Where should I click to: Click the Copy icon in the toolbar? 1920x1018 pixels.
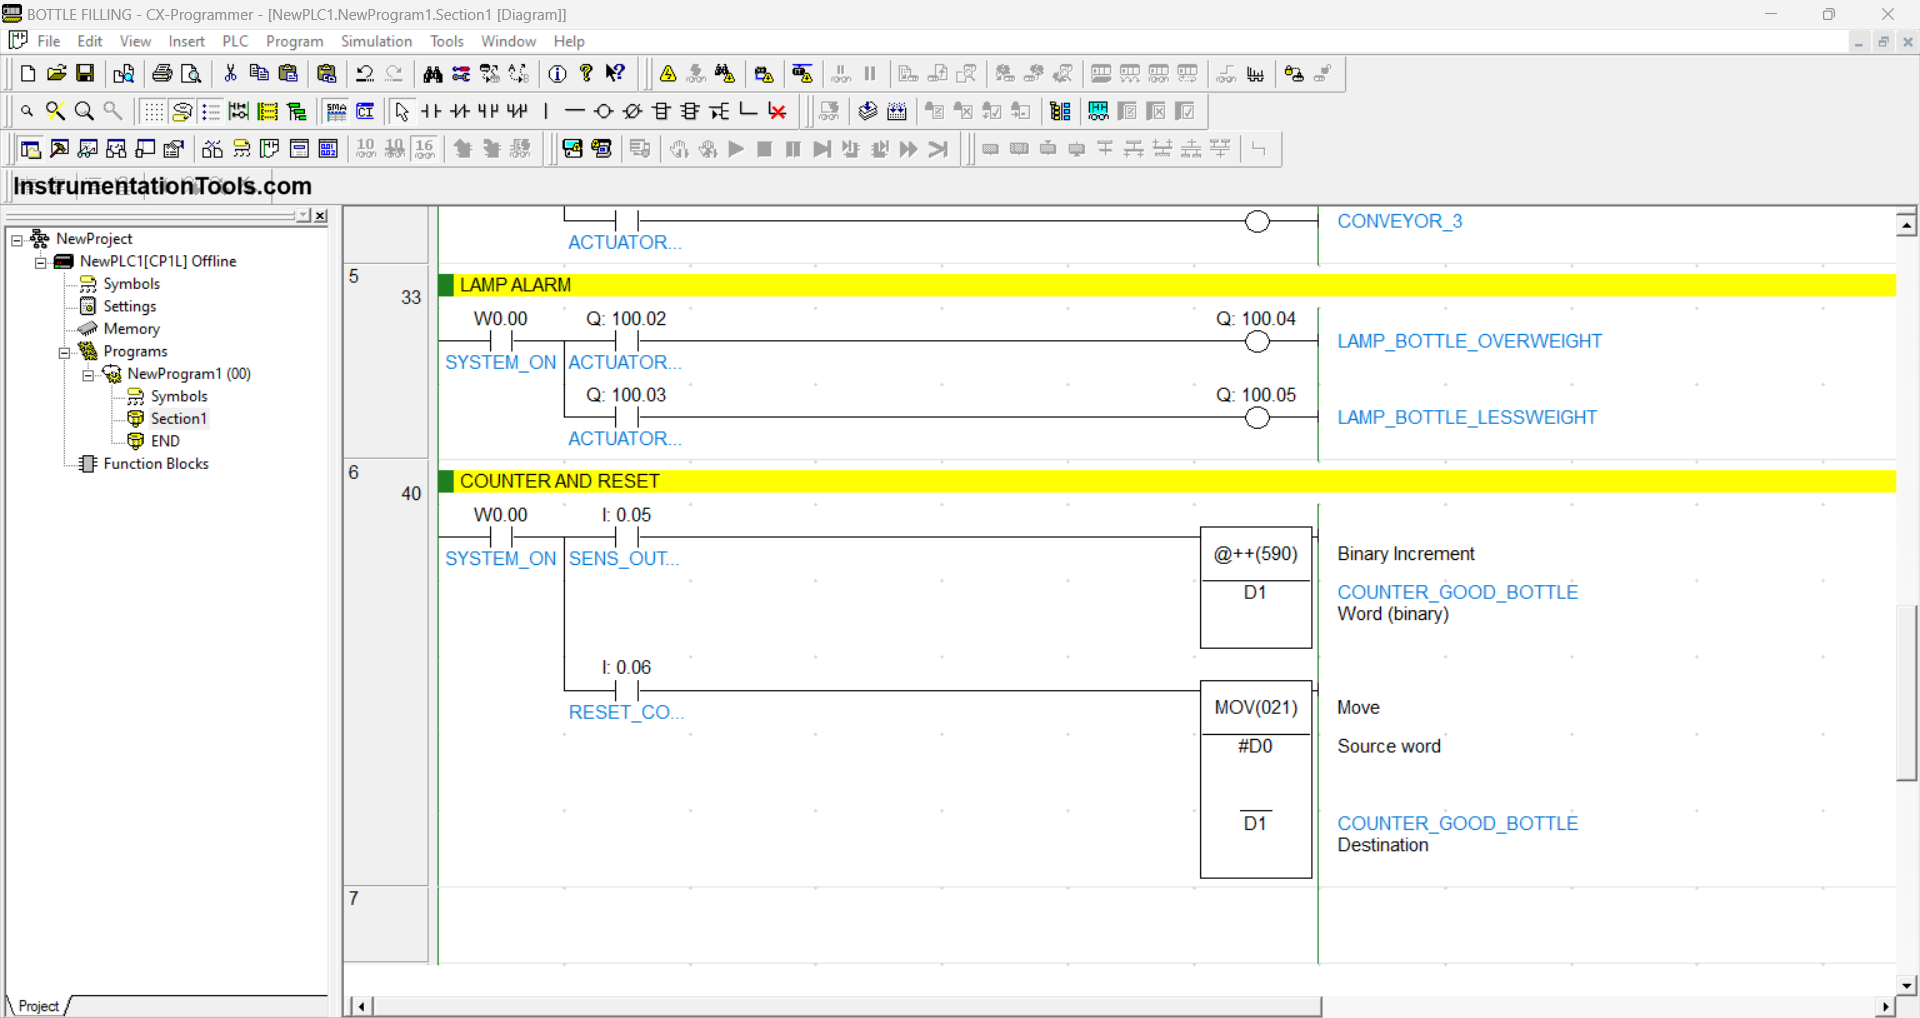pos(259,74)
